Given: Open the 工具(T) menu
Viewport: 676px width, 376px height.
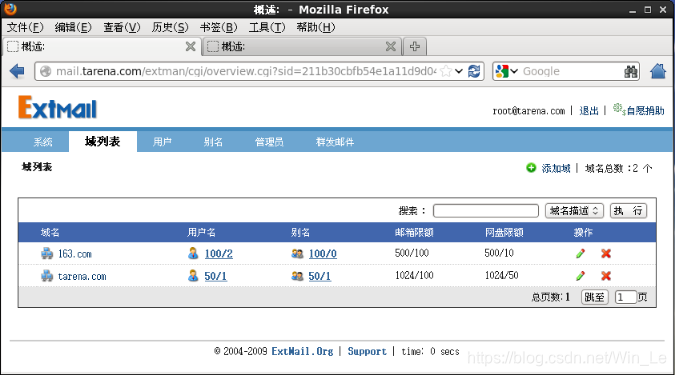Looking at the screenshot, I should click(267, 28).
